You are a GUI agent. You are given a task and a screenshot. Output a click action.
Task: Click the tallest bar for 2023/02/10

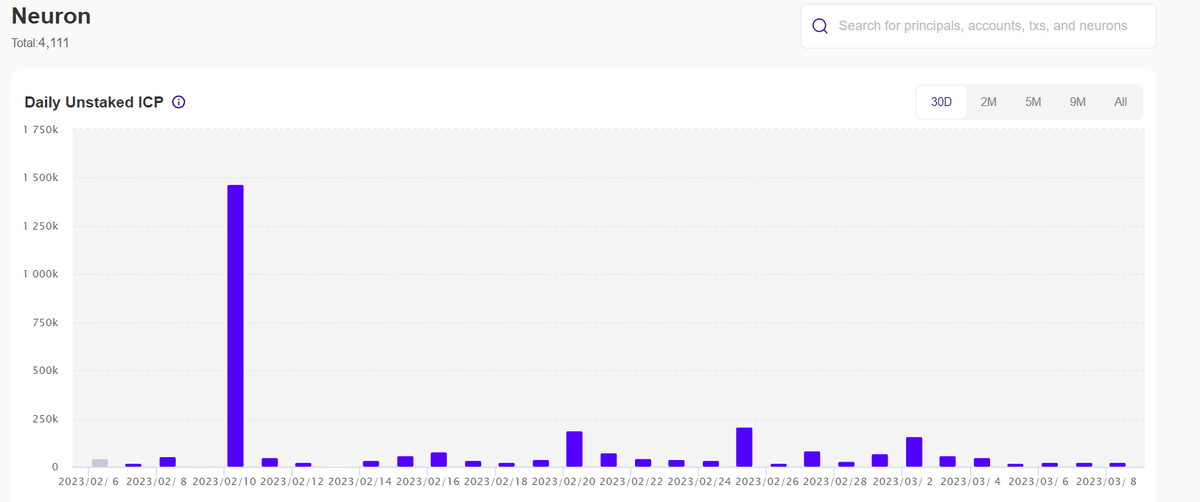(235, 326)
